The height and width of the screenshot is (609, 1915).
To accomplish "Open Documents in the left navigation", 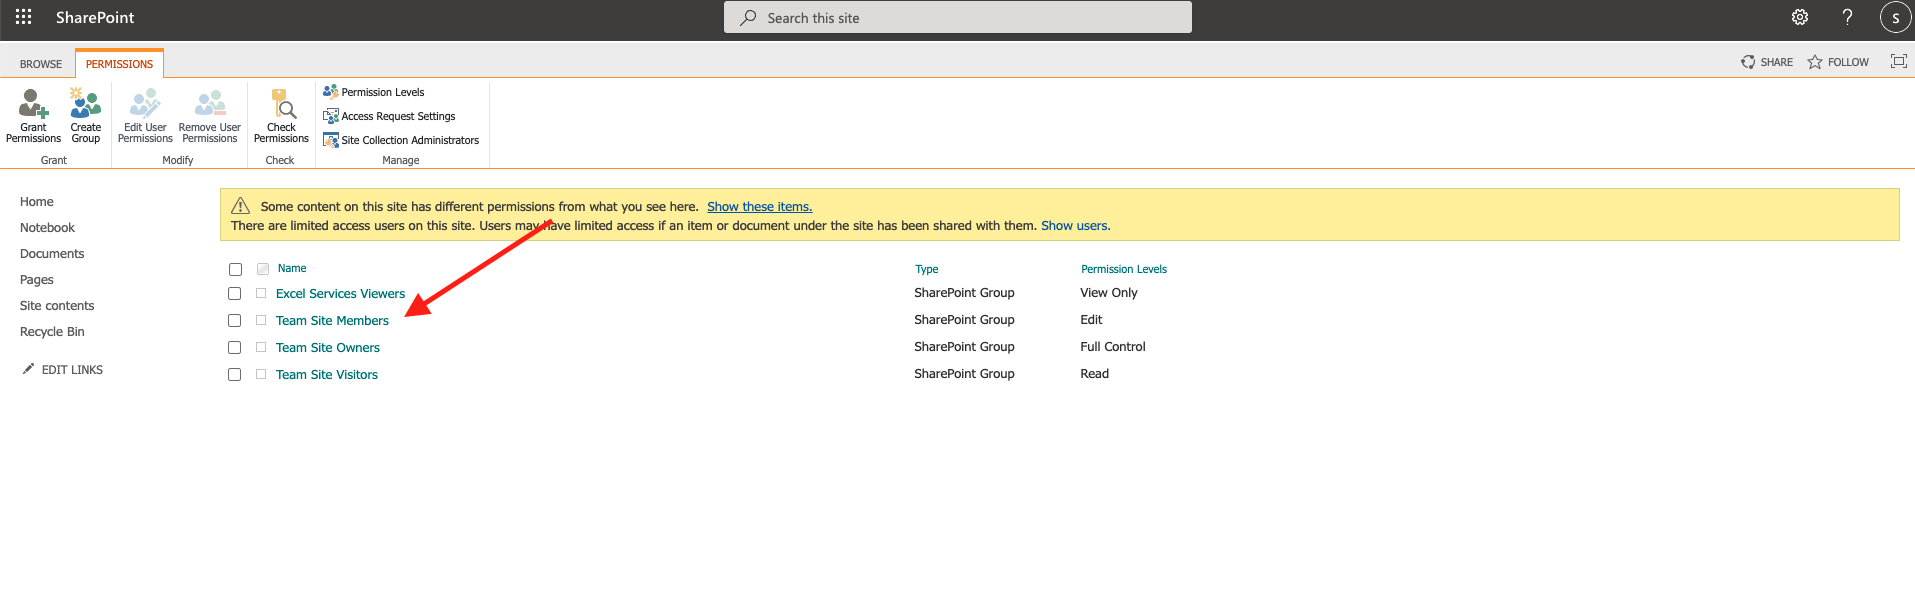I will point(52,254).
